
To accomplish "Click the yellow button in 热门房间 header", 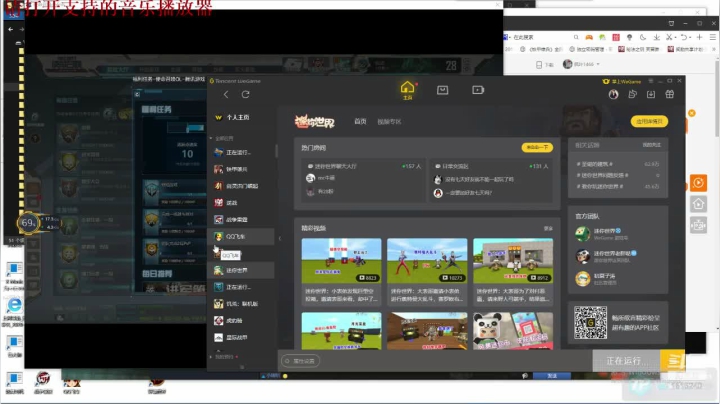I will 537,147.
